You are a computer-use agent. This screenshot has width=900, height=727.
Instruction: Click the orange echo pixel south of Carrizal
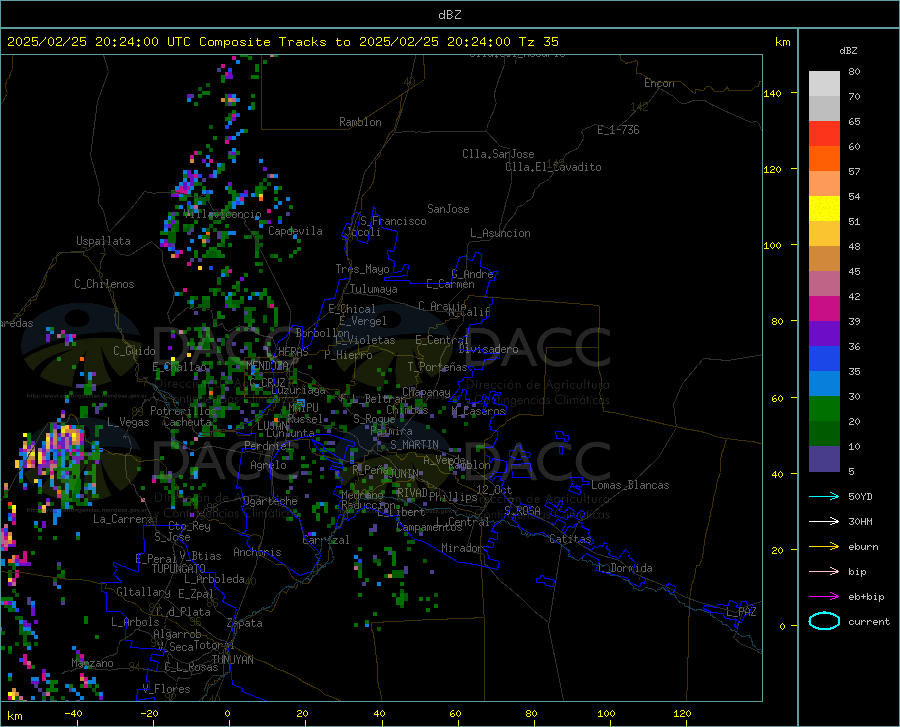point(389,575)
